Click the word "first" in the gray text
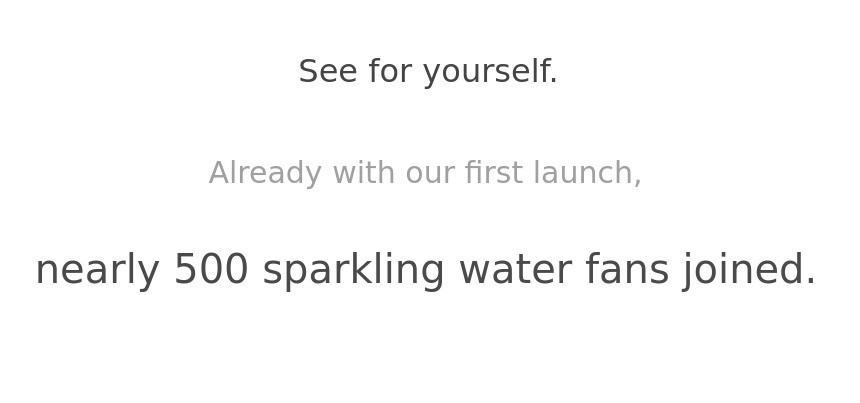This screenshot has width=860, height=403. pos(493,173)
